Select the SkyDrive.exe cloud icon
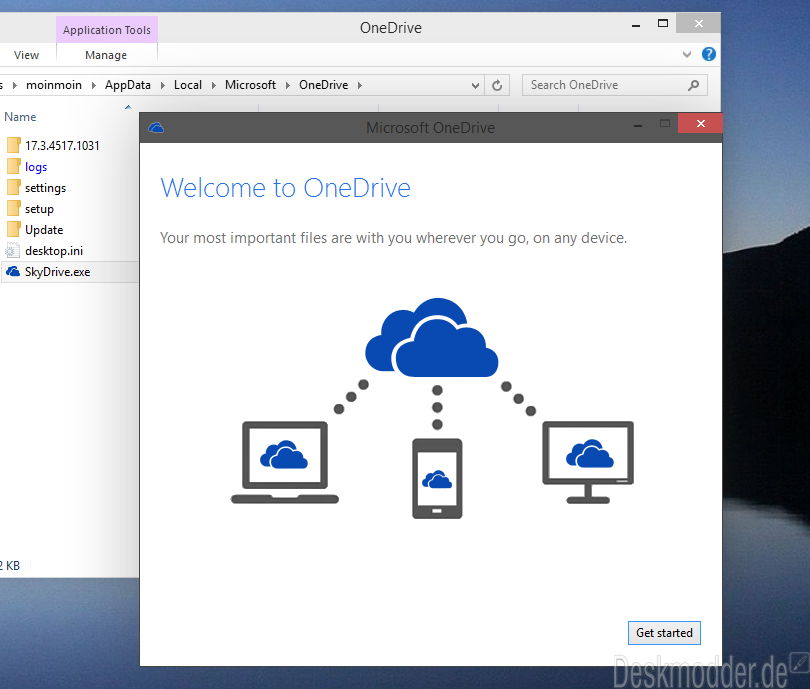810x689 pixels. (x=13, y=272)
